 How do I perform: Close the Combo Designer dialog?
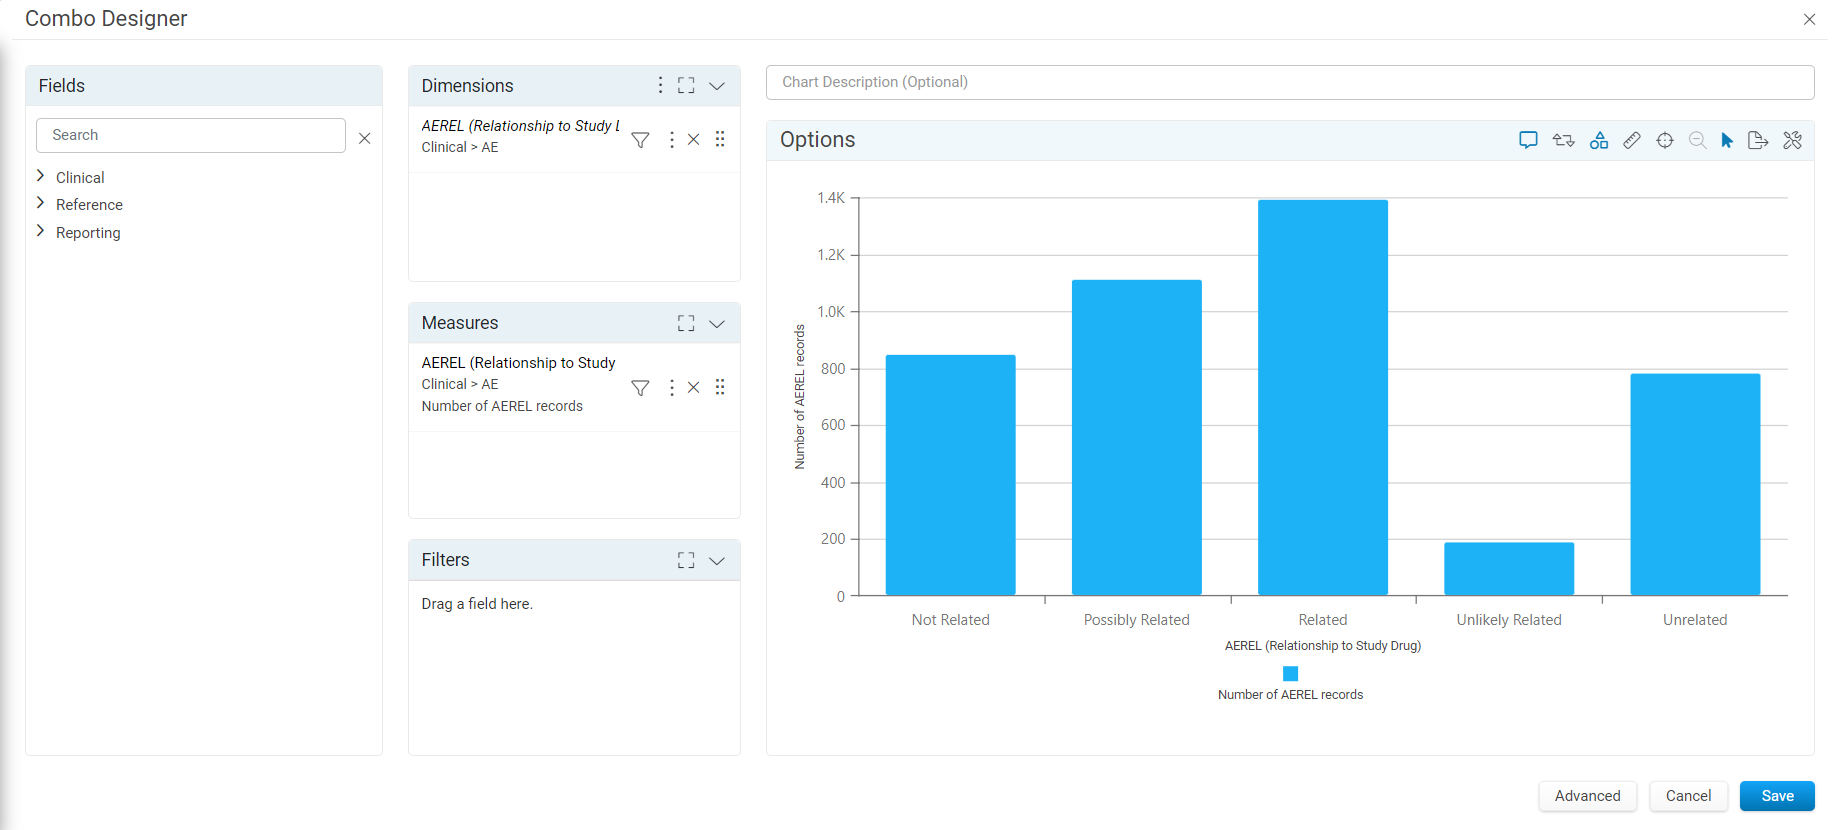click(x=1809, y=19)
